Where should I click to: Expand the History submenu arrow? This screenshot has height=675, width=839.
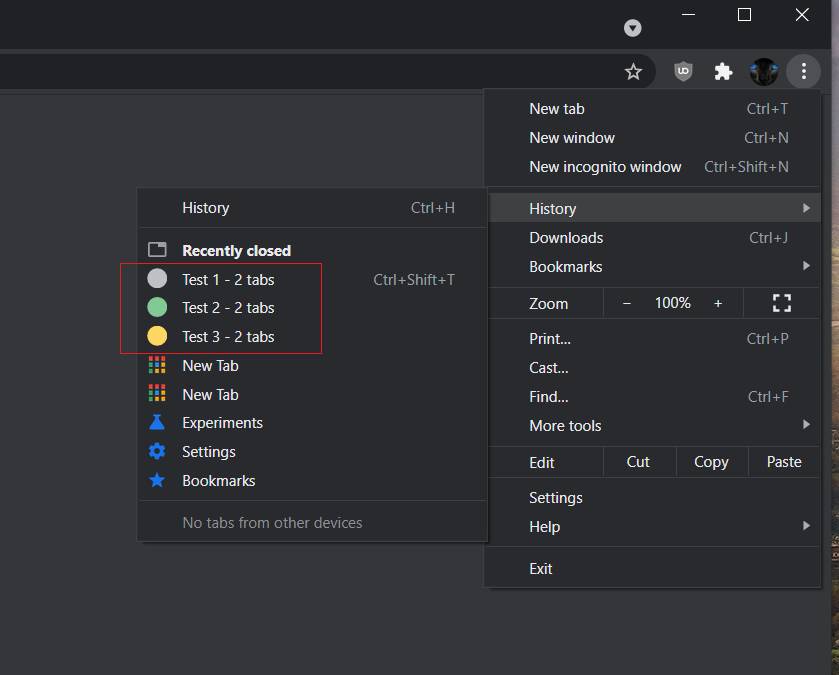806,208
